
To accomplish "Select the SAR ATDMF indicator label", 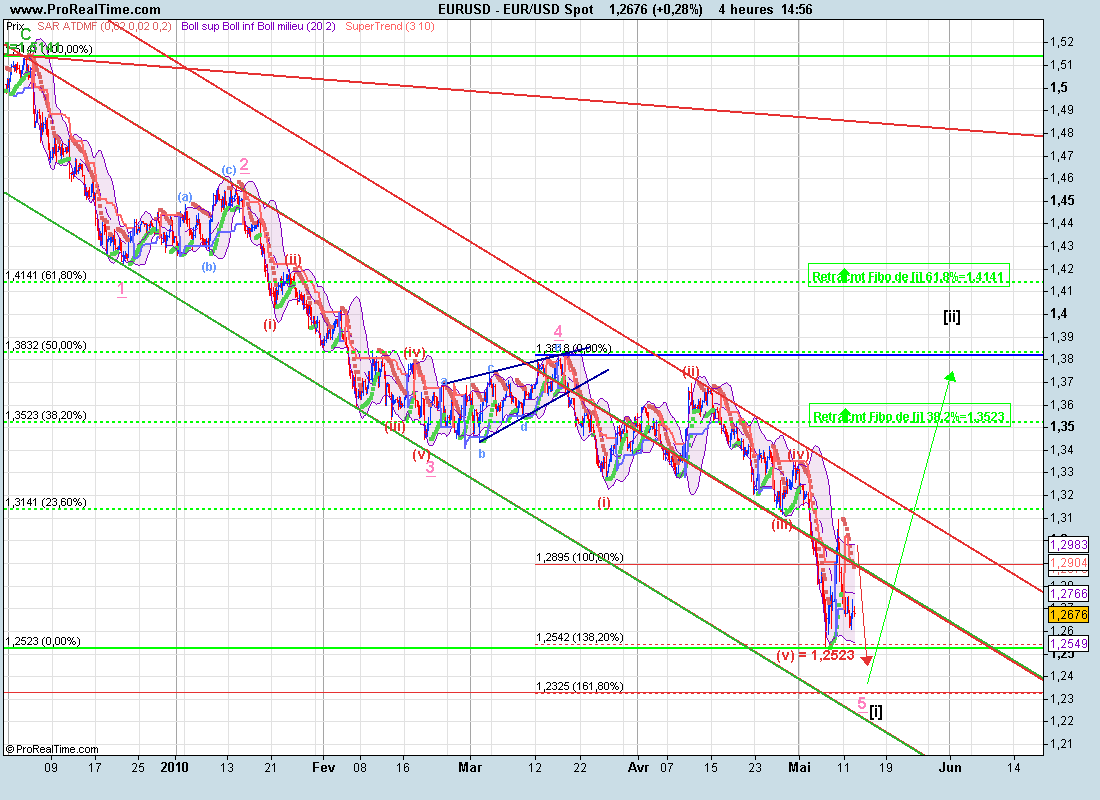I will pyautogui.click(x=105, y=27).
